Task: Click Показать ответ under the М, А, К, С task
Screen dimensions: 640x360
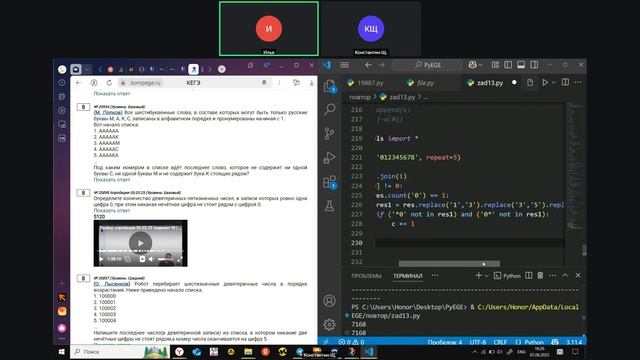Action: pos(112,180)
